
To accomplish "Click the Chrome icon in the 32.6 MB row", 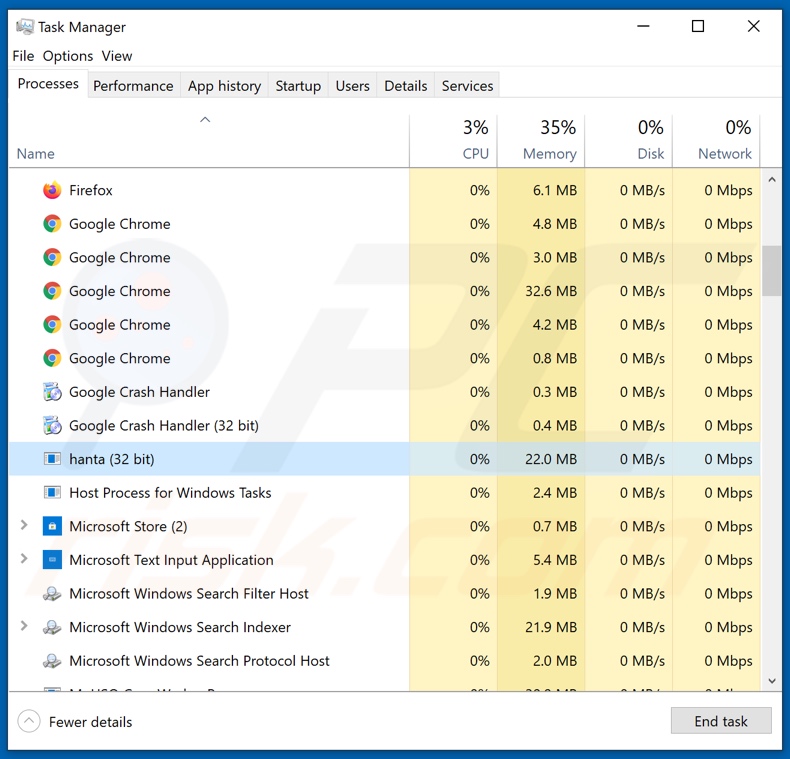I will click(52, 291).
